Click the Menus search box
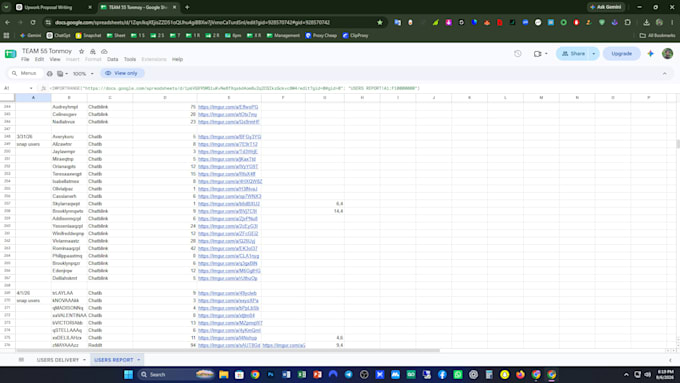Viewport: 680px width, 383px height. tap(25, 73)
